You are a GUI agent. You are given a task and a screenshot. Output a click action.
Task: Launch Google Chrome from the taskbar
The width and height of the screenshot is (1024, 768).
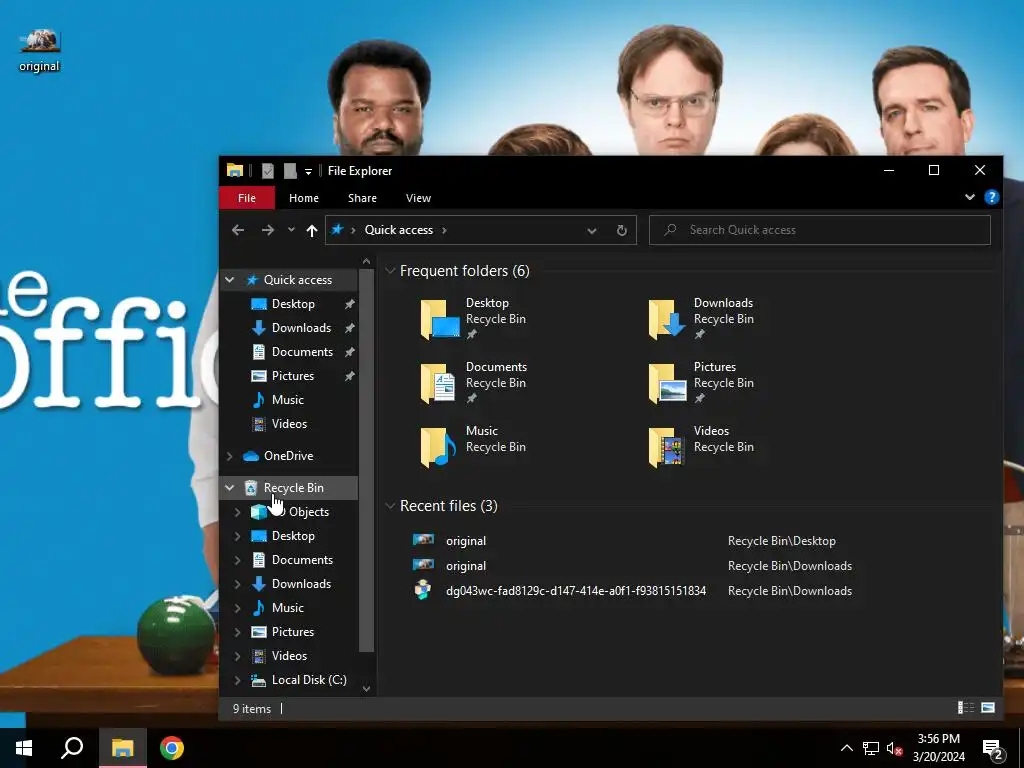tap(172, 748)
